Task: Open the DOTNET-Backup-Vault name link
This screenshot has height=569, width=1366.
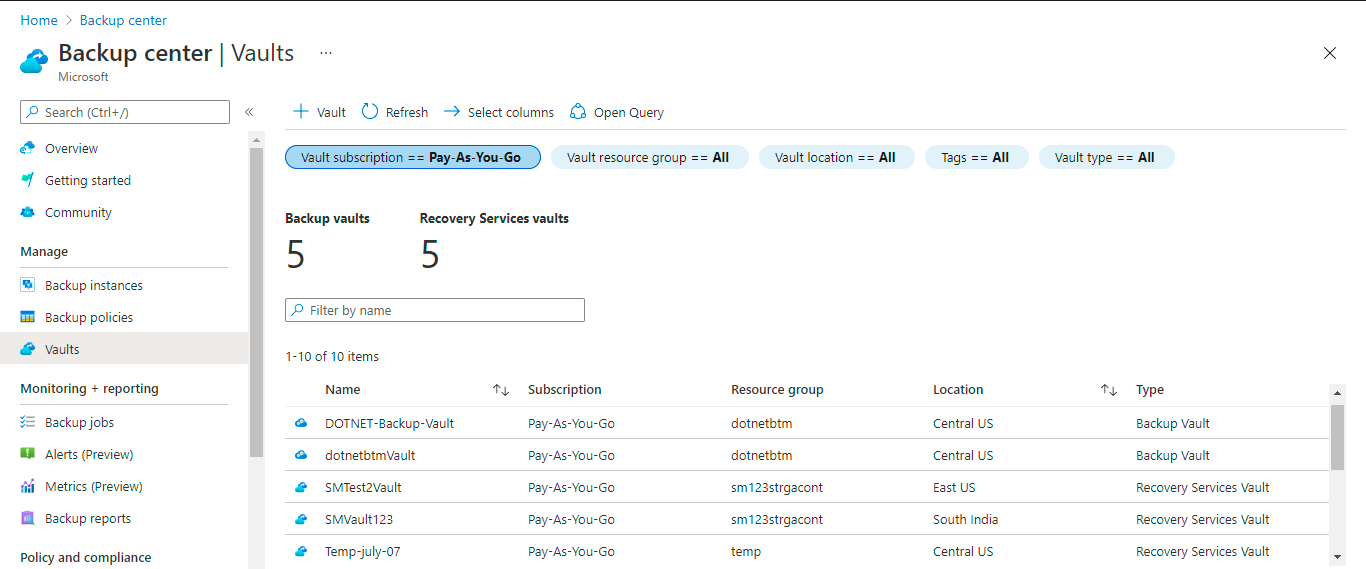Action: tap(389, 423)
